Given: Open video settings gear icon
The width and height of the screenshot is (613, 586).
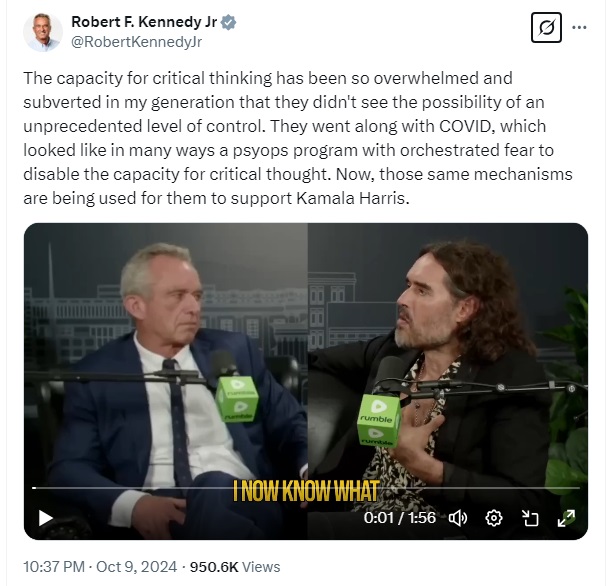Looking at the screenshot, I should point(494,518).
